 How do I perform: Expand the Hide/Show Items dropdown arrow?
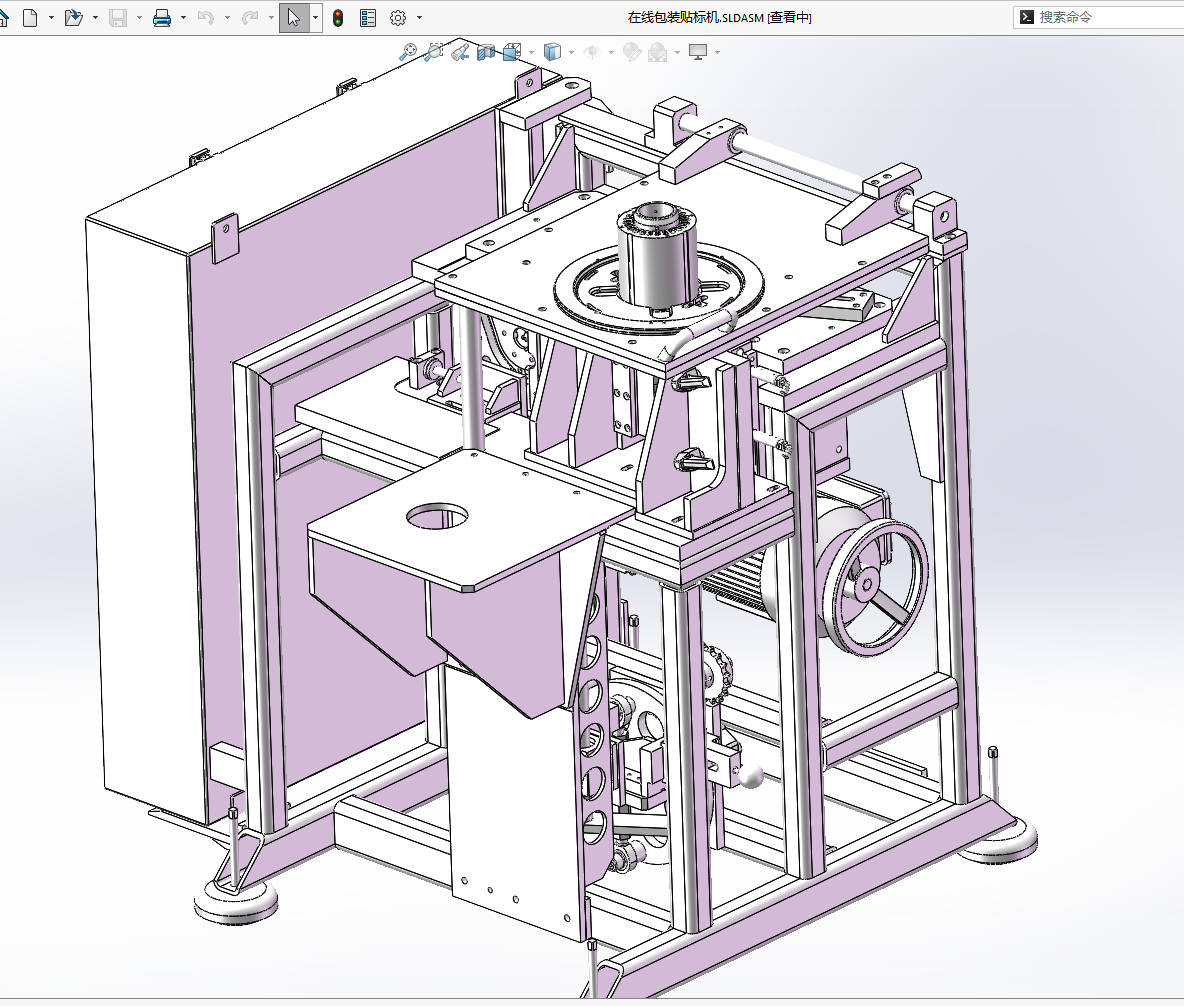(612, 52)
